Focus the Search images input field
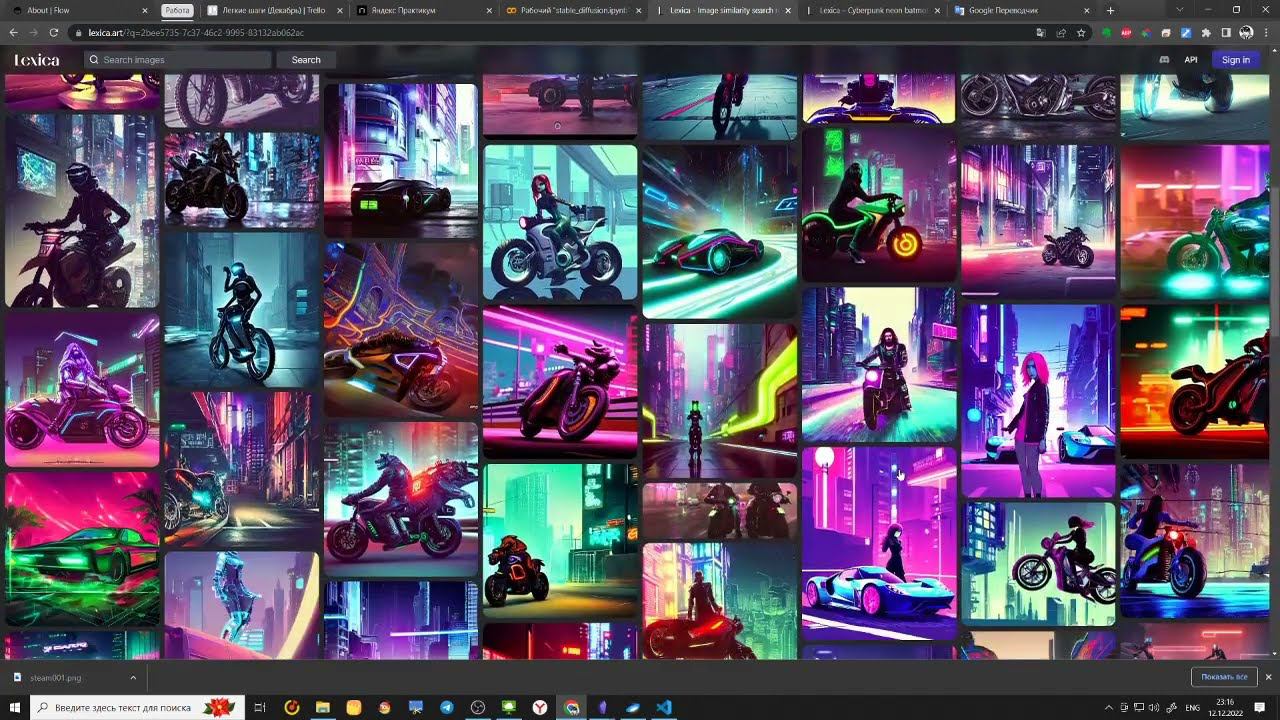Image resolution: width=1280 pixels, height=720 pixels. point(178,60)
